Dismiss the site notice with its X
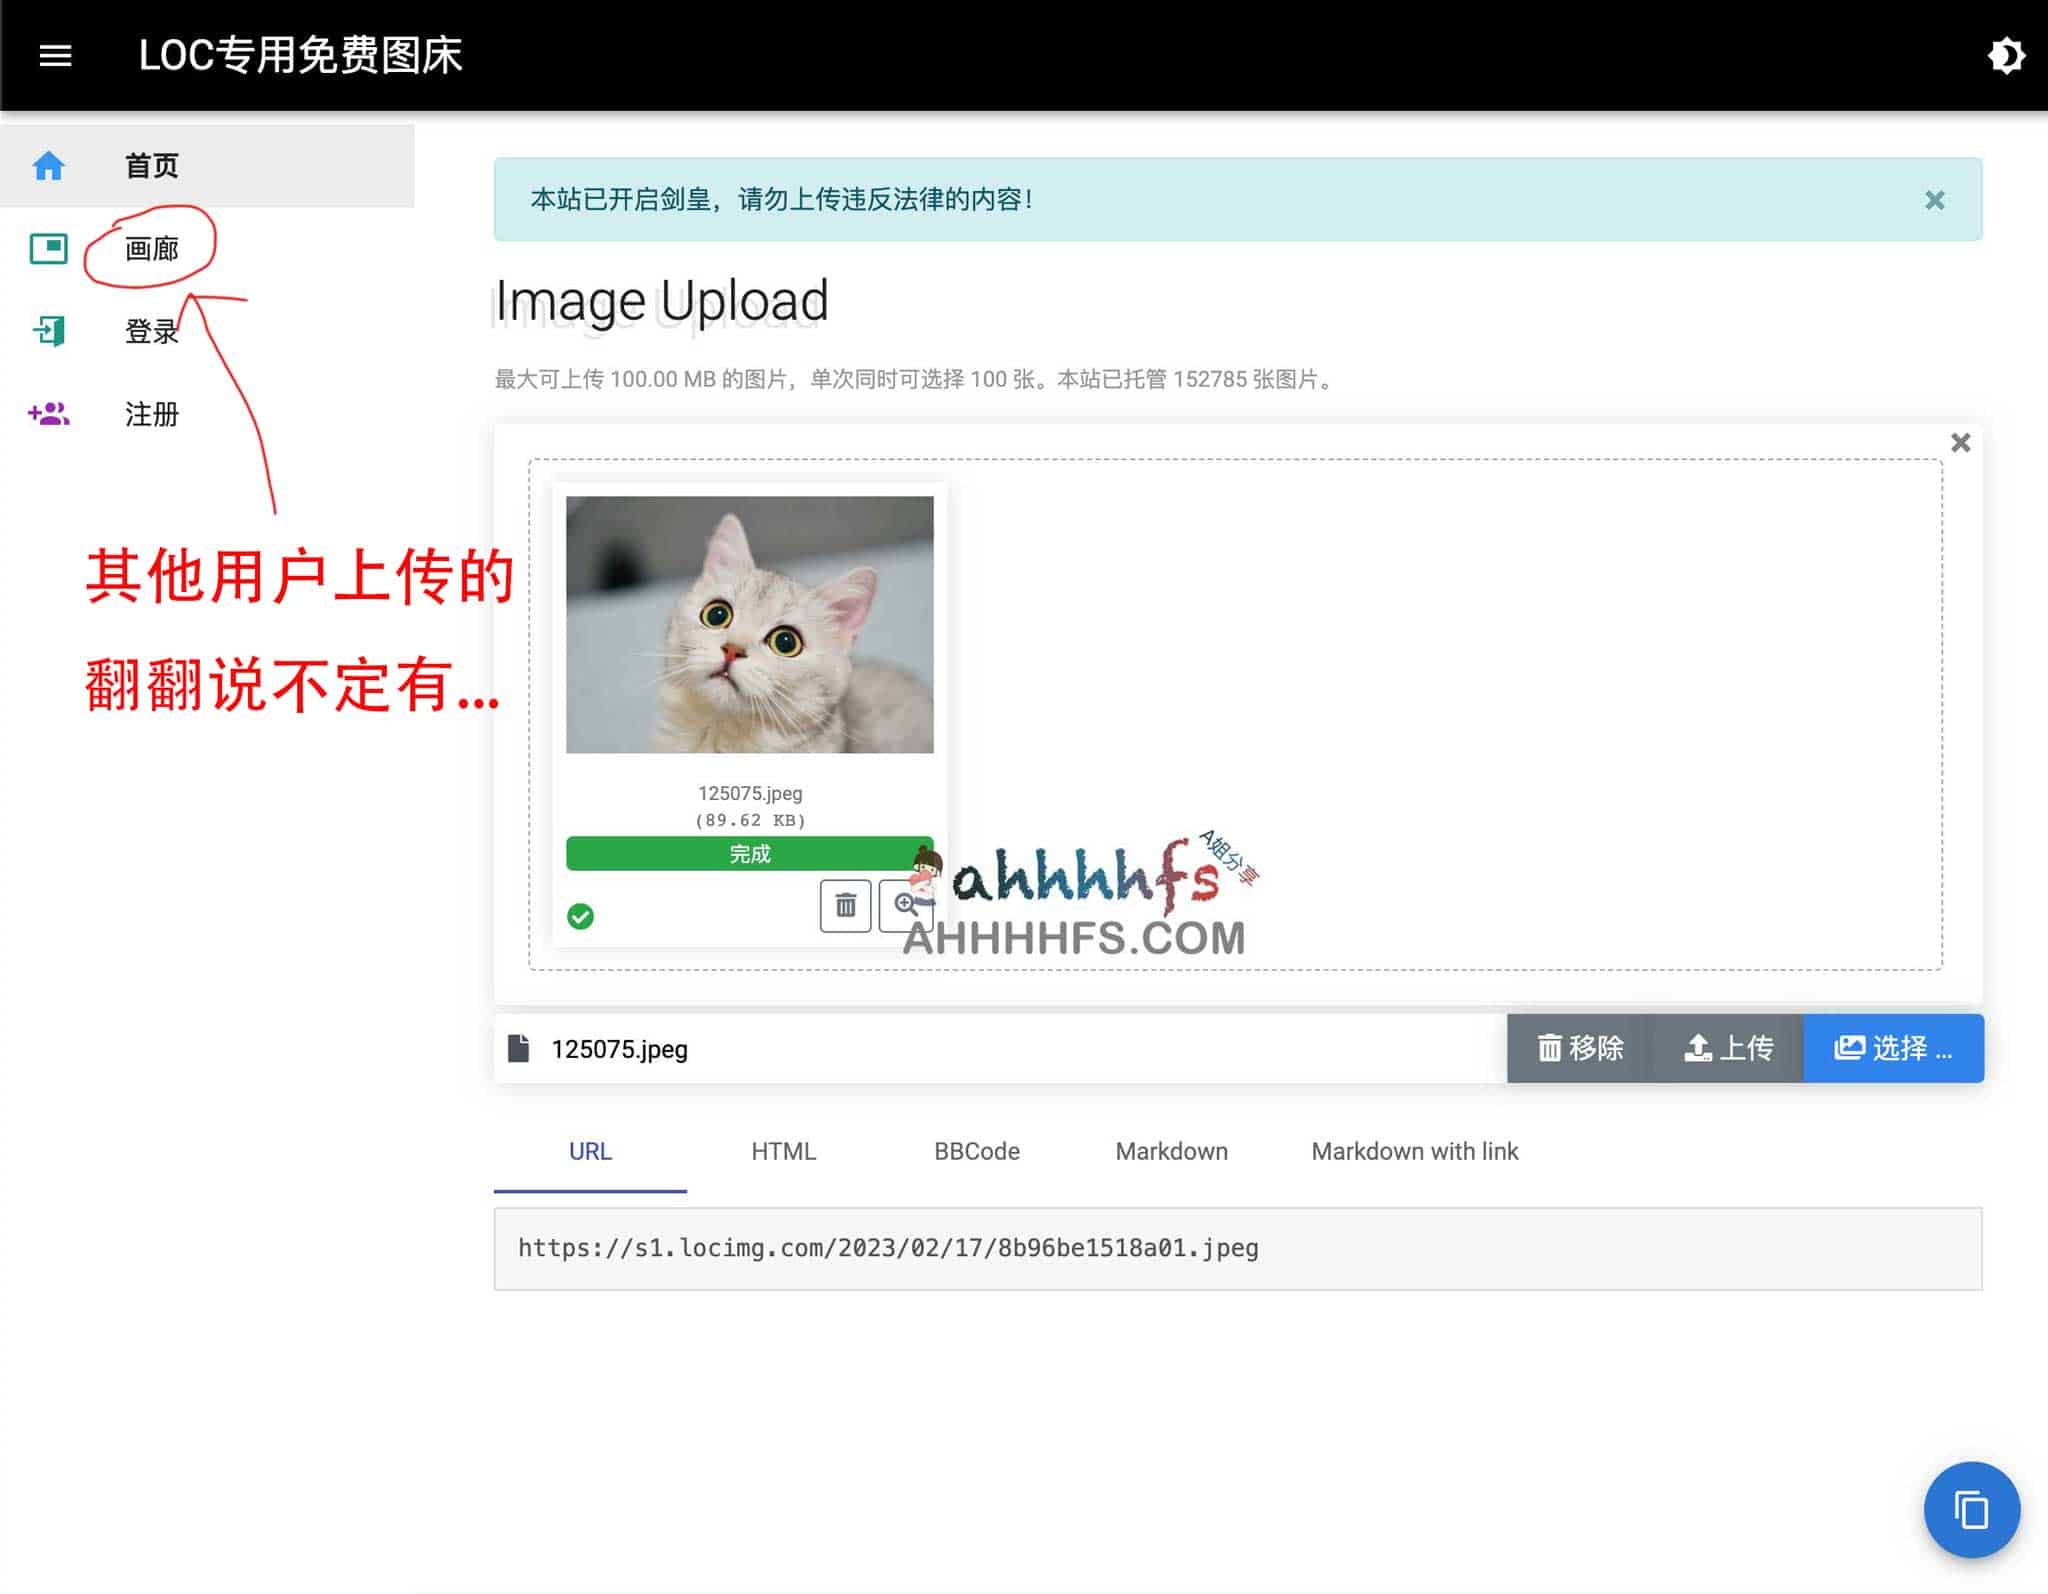This screenshot has height=1594, width=2048. coord(1937,200)
